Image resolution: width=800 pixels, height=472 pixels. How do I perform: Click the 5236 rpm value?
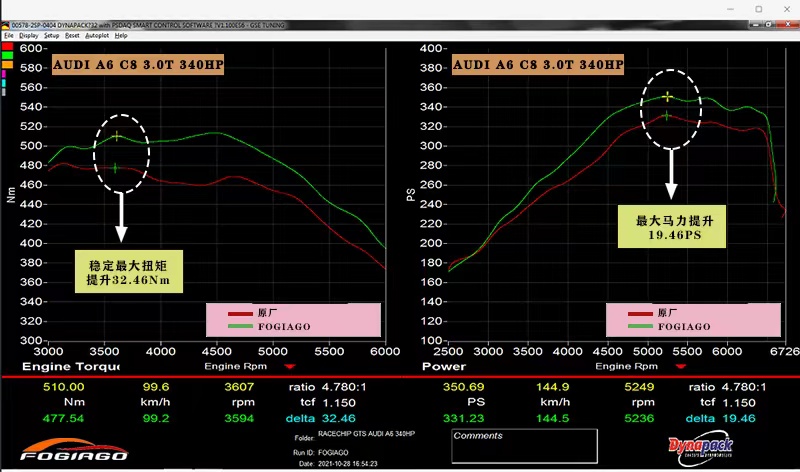tap(639, 418)
